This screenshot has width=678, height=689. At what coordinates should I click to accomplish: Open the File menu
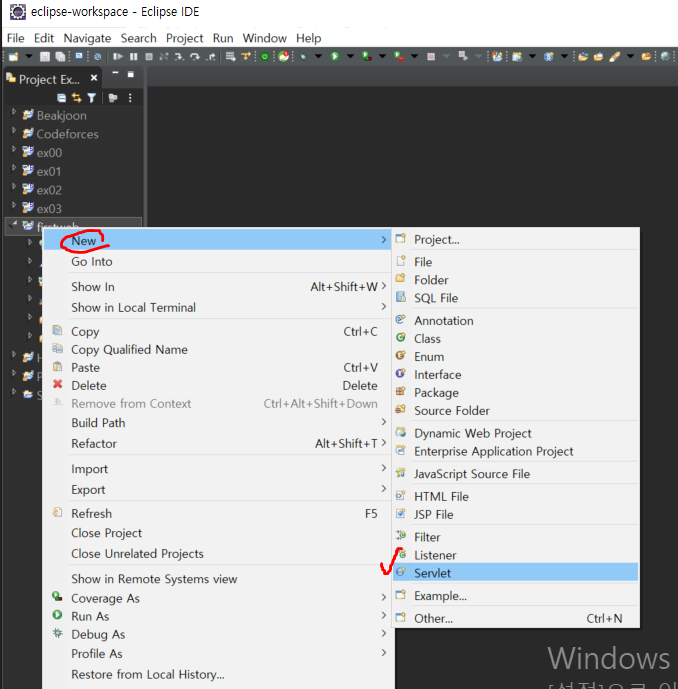click(x=16, y=38)
